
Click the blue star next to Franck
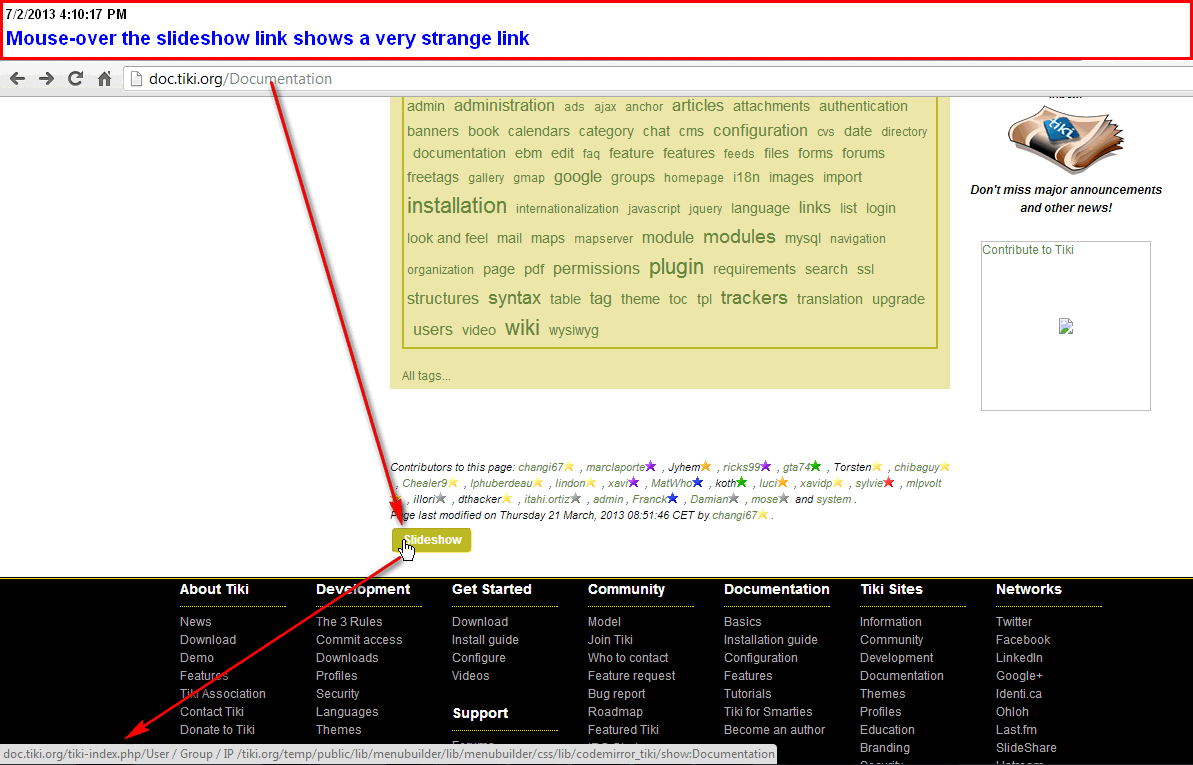pyautogui.click(x=673, y=499)
